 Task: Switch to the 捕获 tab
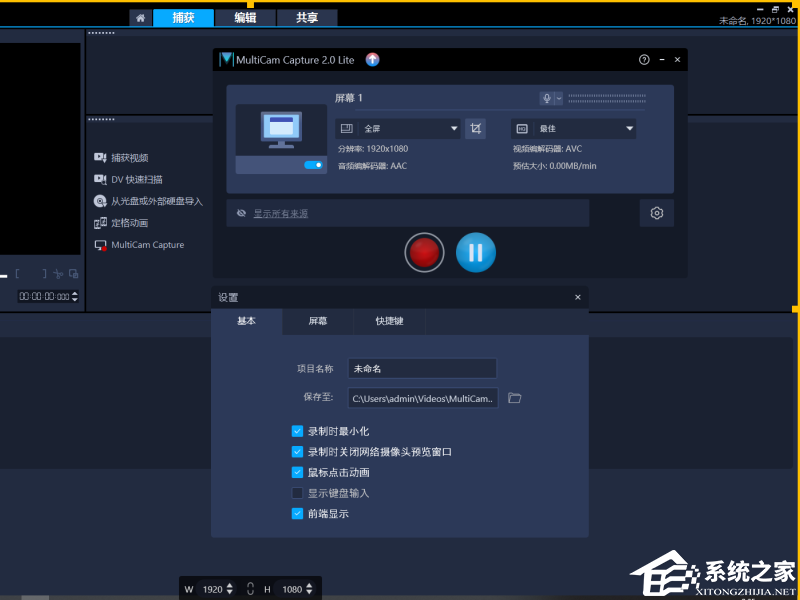pos(183,18)
